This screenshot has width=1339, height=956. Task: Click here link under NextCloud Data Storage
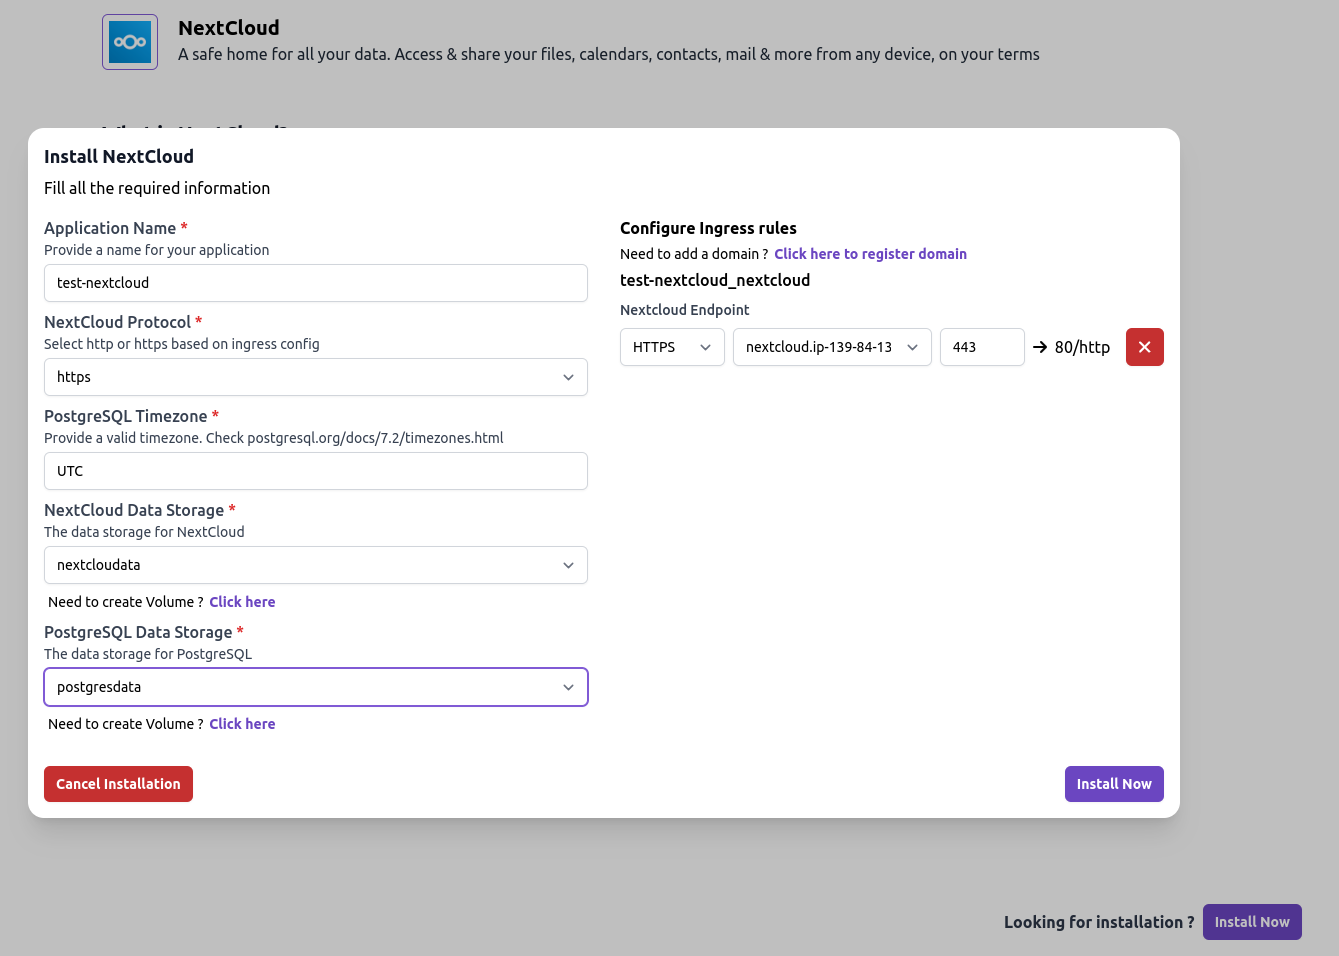point(242,602)
